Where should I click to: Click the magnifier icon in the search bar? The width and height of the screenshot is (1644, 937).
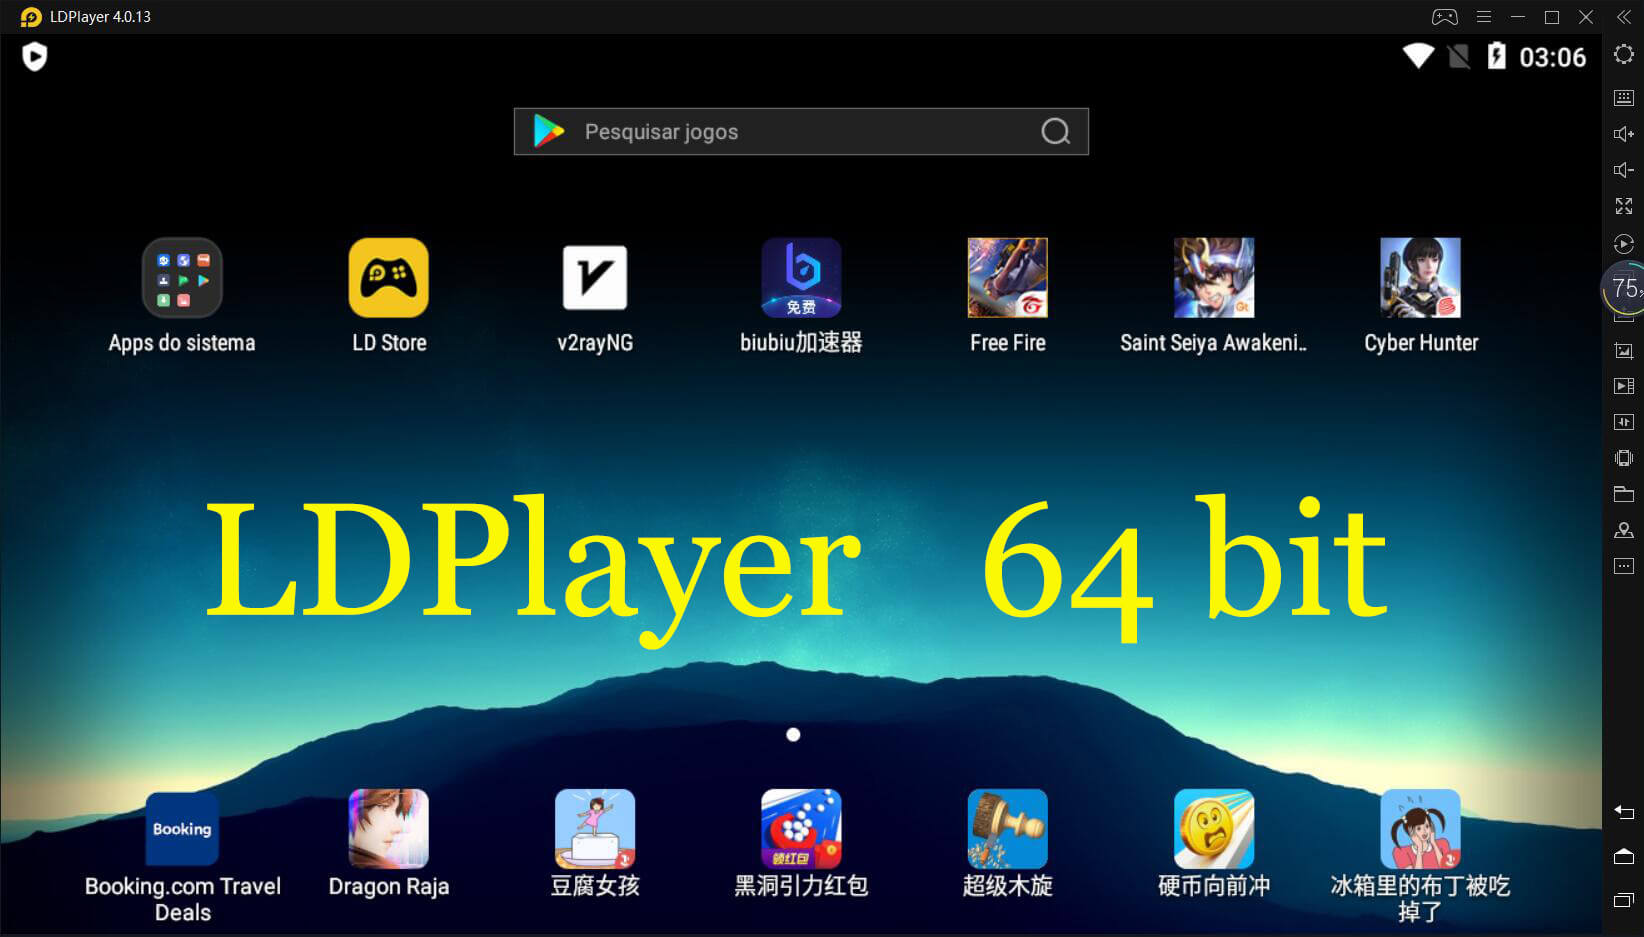coord(1056,132)
